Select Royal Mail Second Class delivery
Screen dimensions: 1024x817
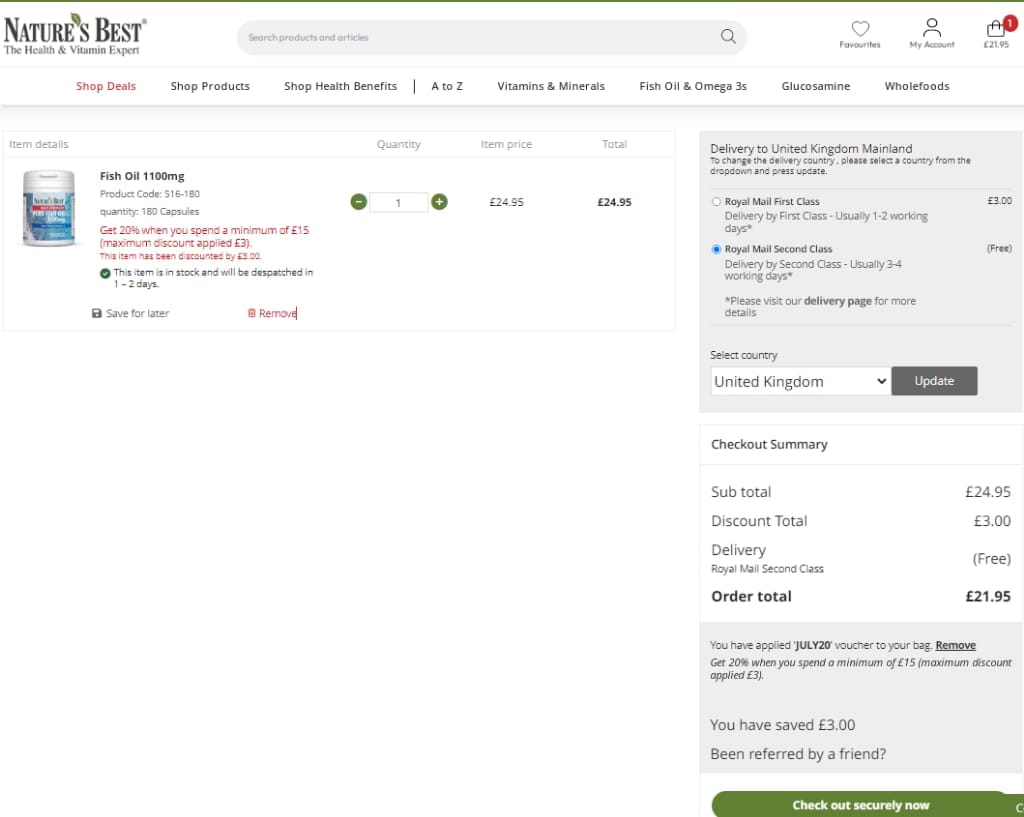716,249
